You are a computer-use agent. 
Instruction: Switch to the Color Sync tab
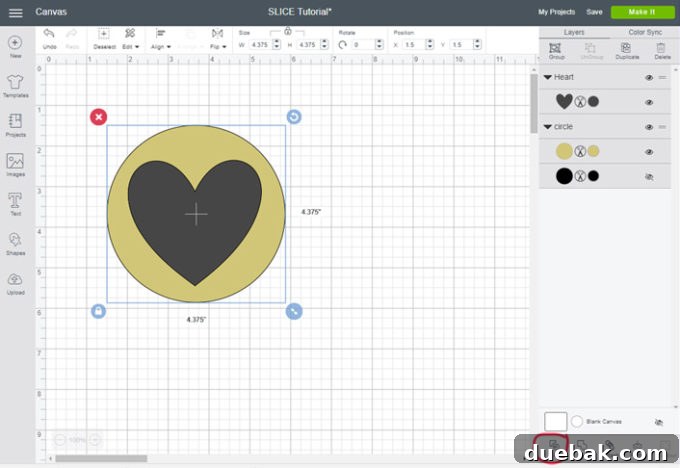tap(645, 33)
